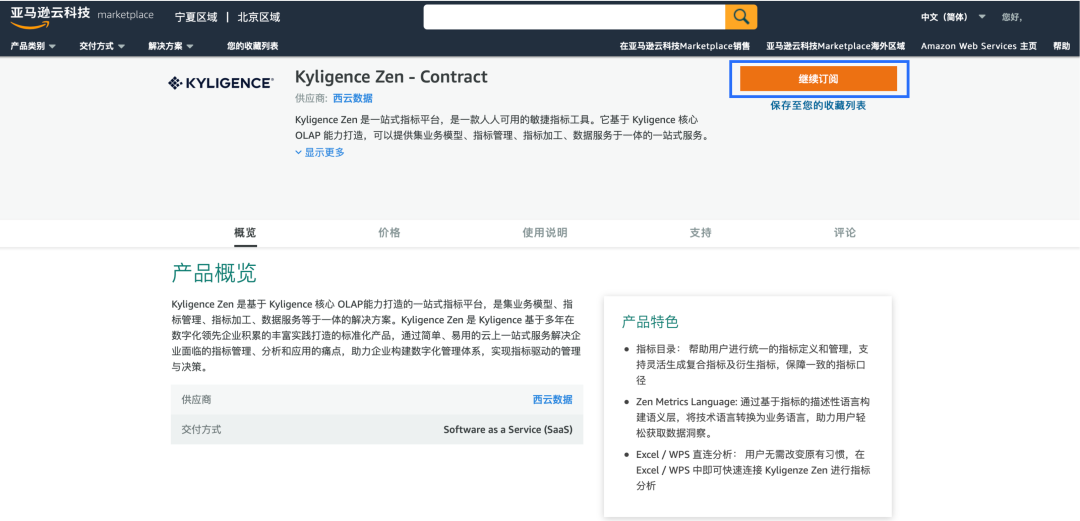Focus the marketplace search input field
Screen dimensions: 1080x521
[574, 17]
